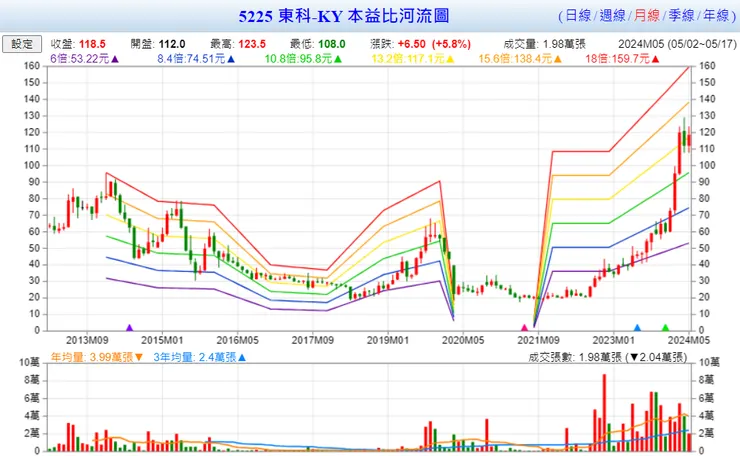The image size is (740, 456).
Task: Click the closing price value 118.5
Action: point(92,44)
